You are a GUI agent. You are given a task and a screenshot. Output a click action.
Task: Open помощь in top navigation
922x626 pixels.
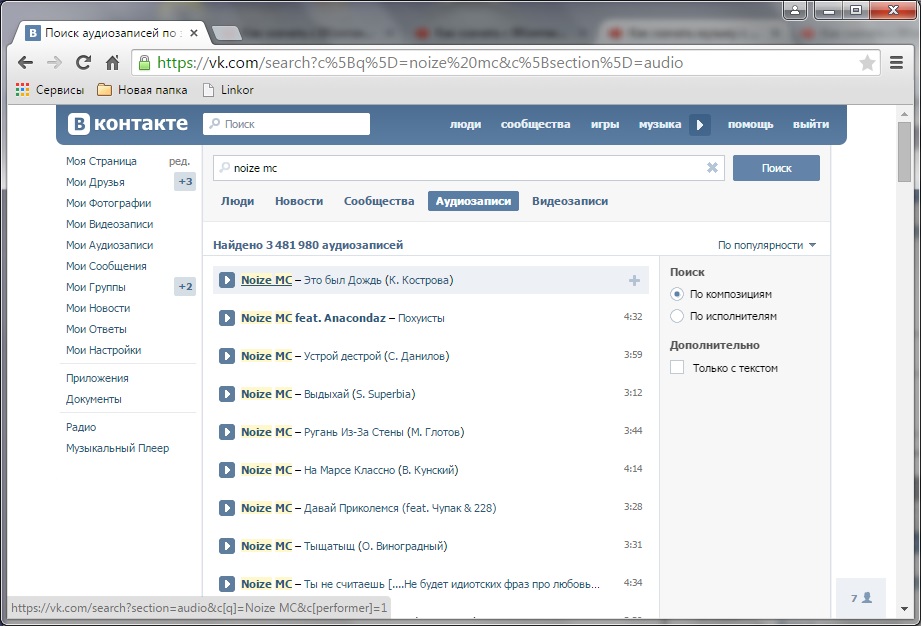(750, 125)
